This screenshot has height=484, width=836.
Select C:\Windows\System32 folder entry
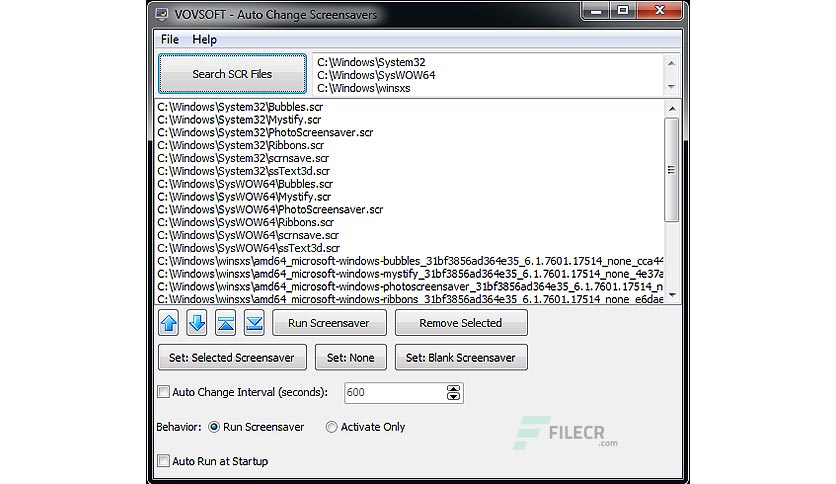tap(371, 62)
